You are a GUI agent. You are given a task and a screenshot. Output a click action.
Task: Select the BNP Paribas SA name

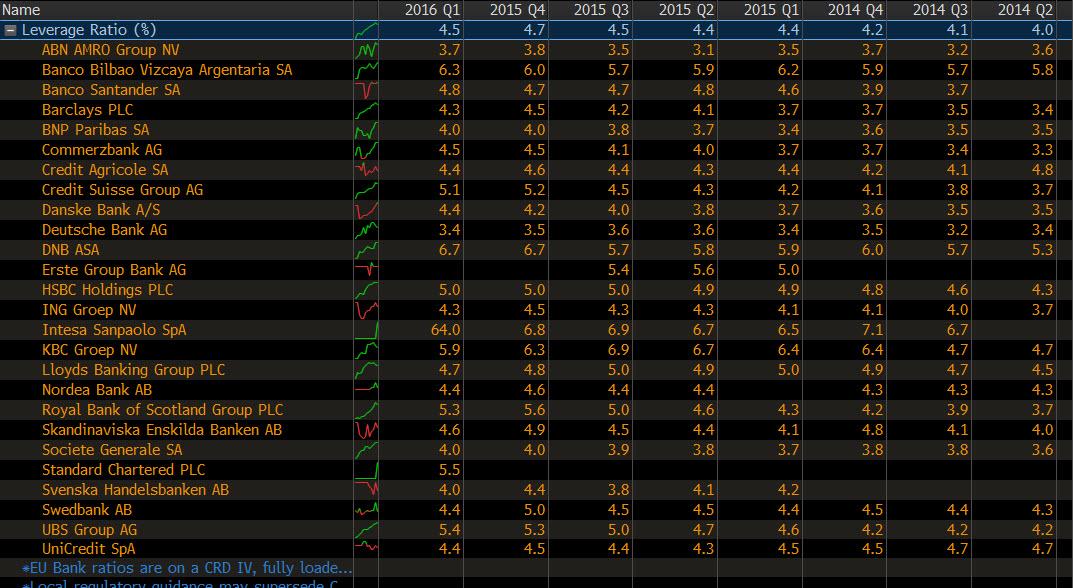pyautogui.click(x=95, y=130)
